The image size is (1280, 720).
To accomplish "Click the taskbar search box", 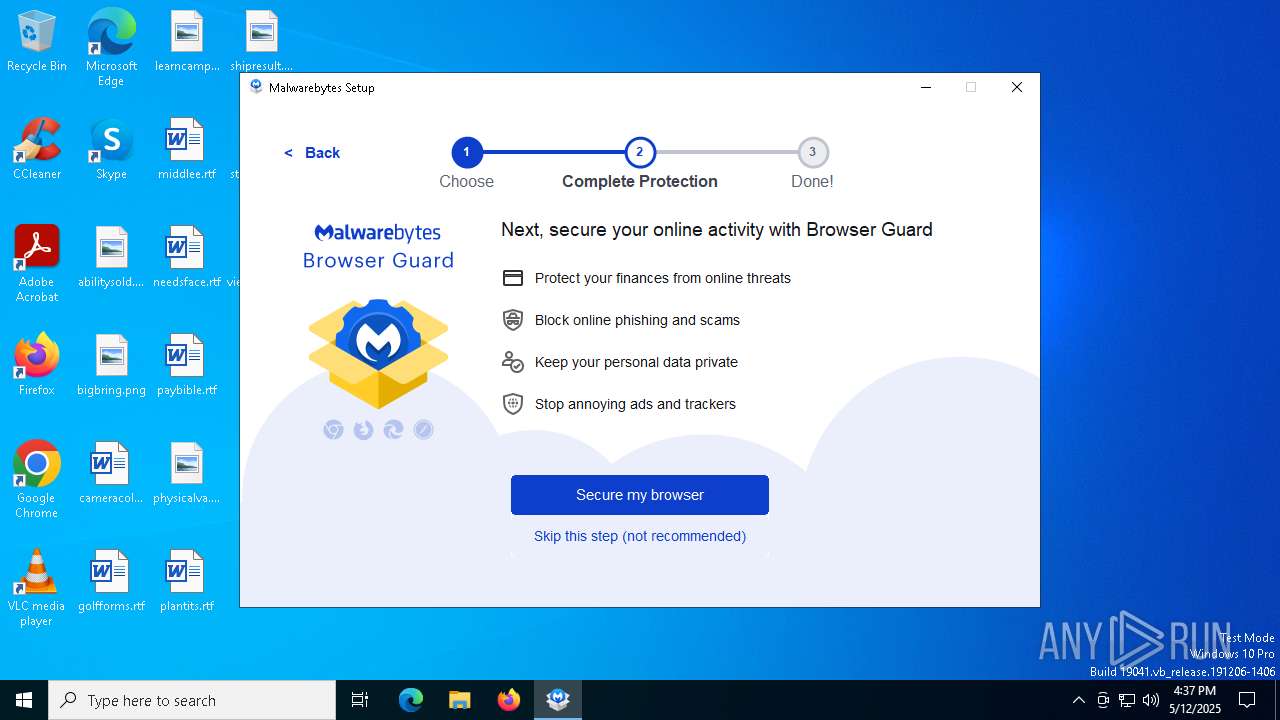I will click(192, 700).
